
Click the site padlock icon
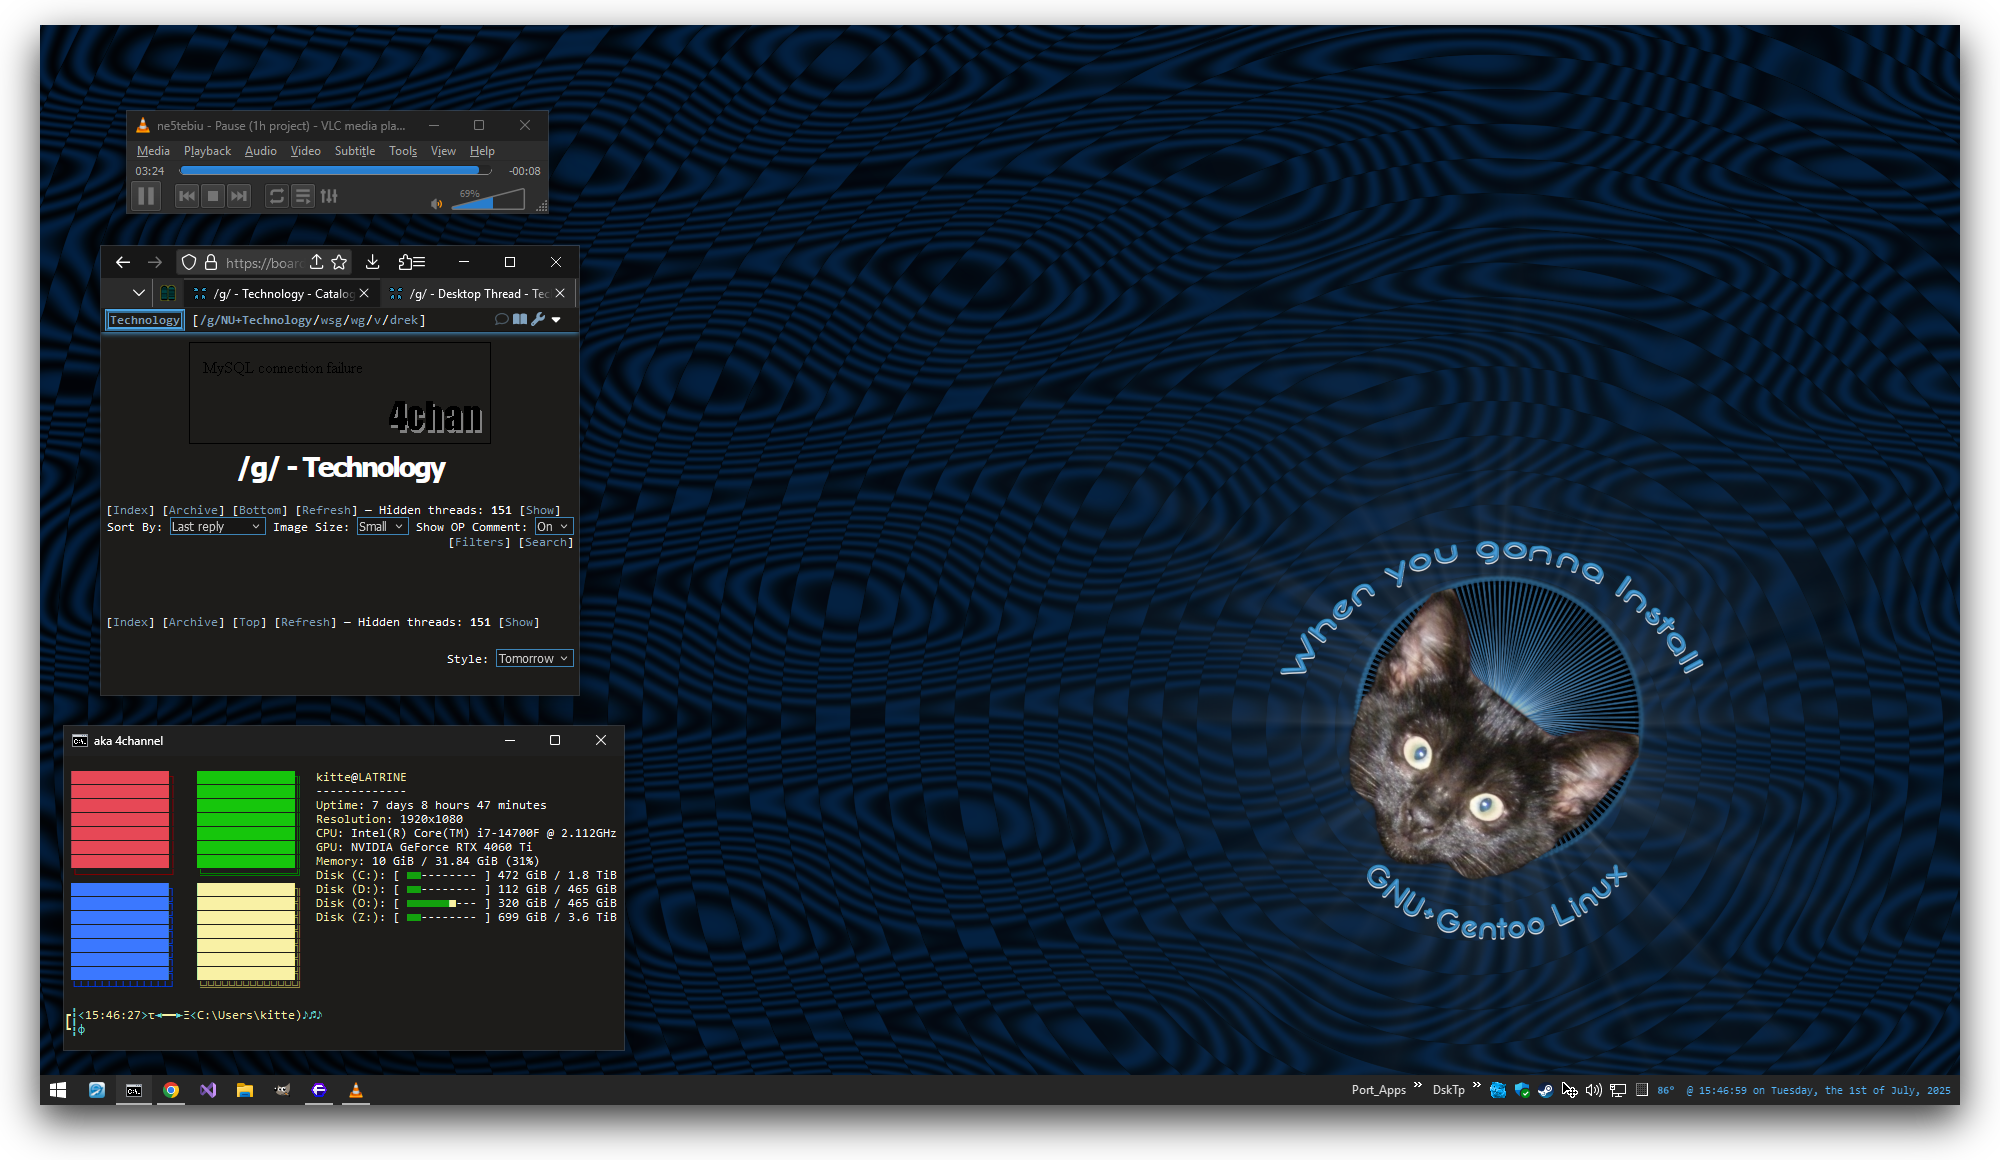pyautogui.click(x=211, y=262)
